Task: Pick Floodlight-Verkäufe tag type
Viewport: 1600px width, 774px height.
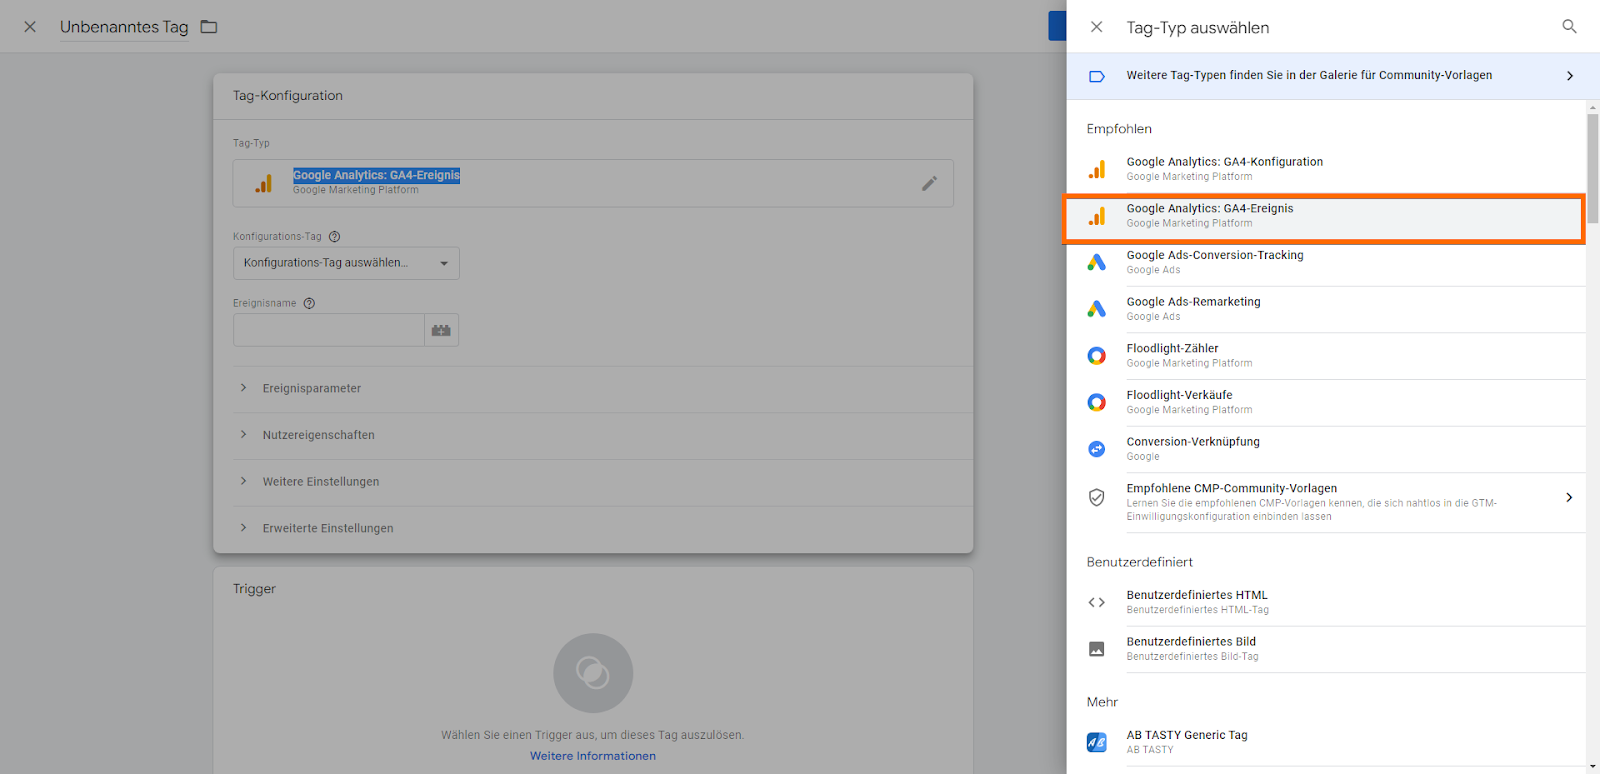Action: tap(1326, 402)
